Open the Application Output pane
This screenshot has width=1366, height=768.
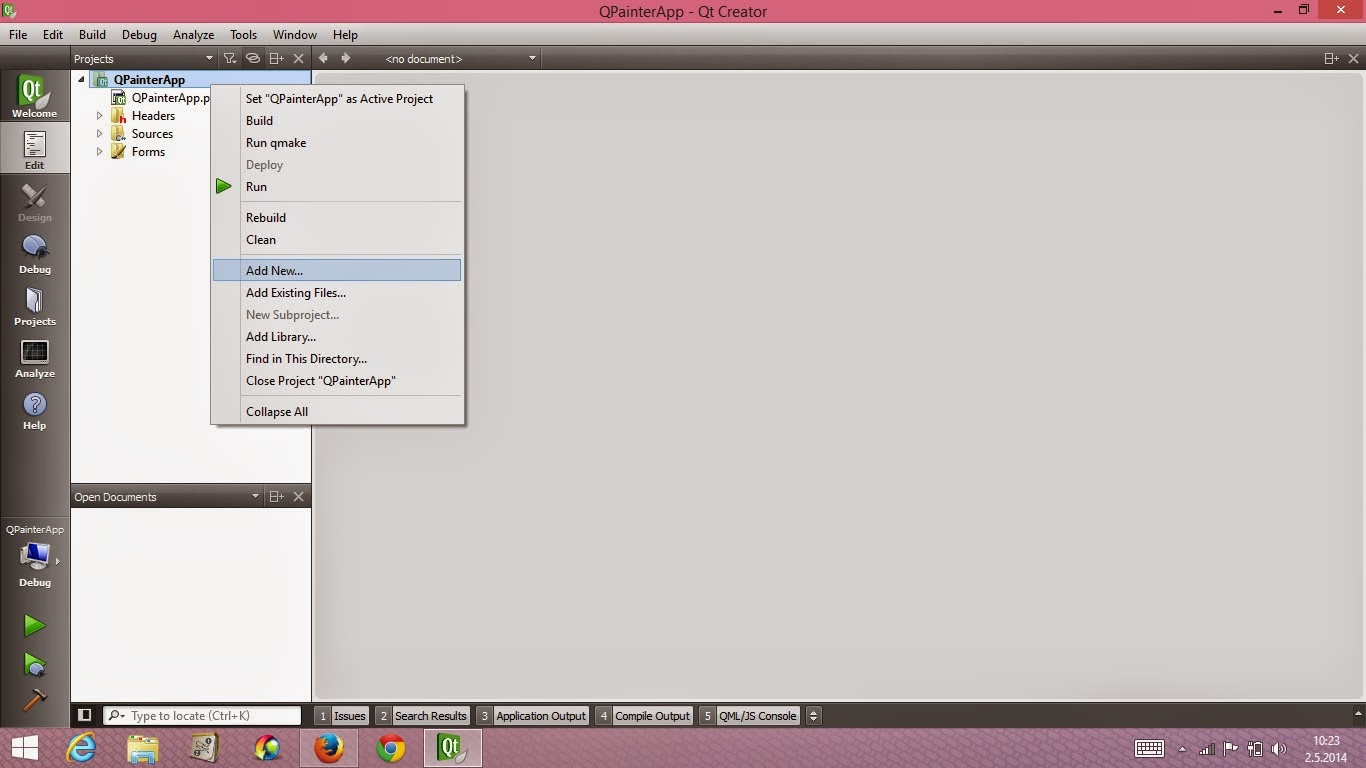(x=540, y=715)
